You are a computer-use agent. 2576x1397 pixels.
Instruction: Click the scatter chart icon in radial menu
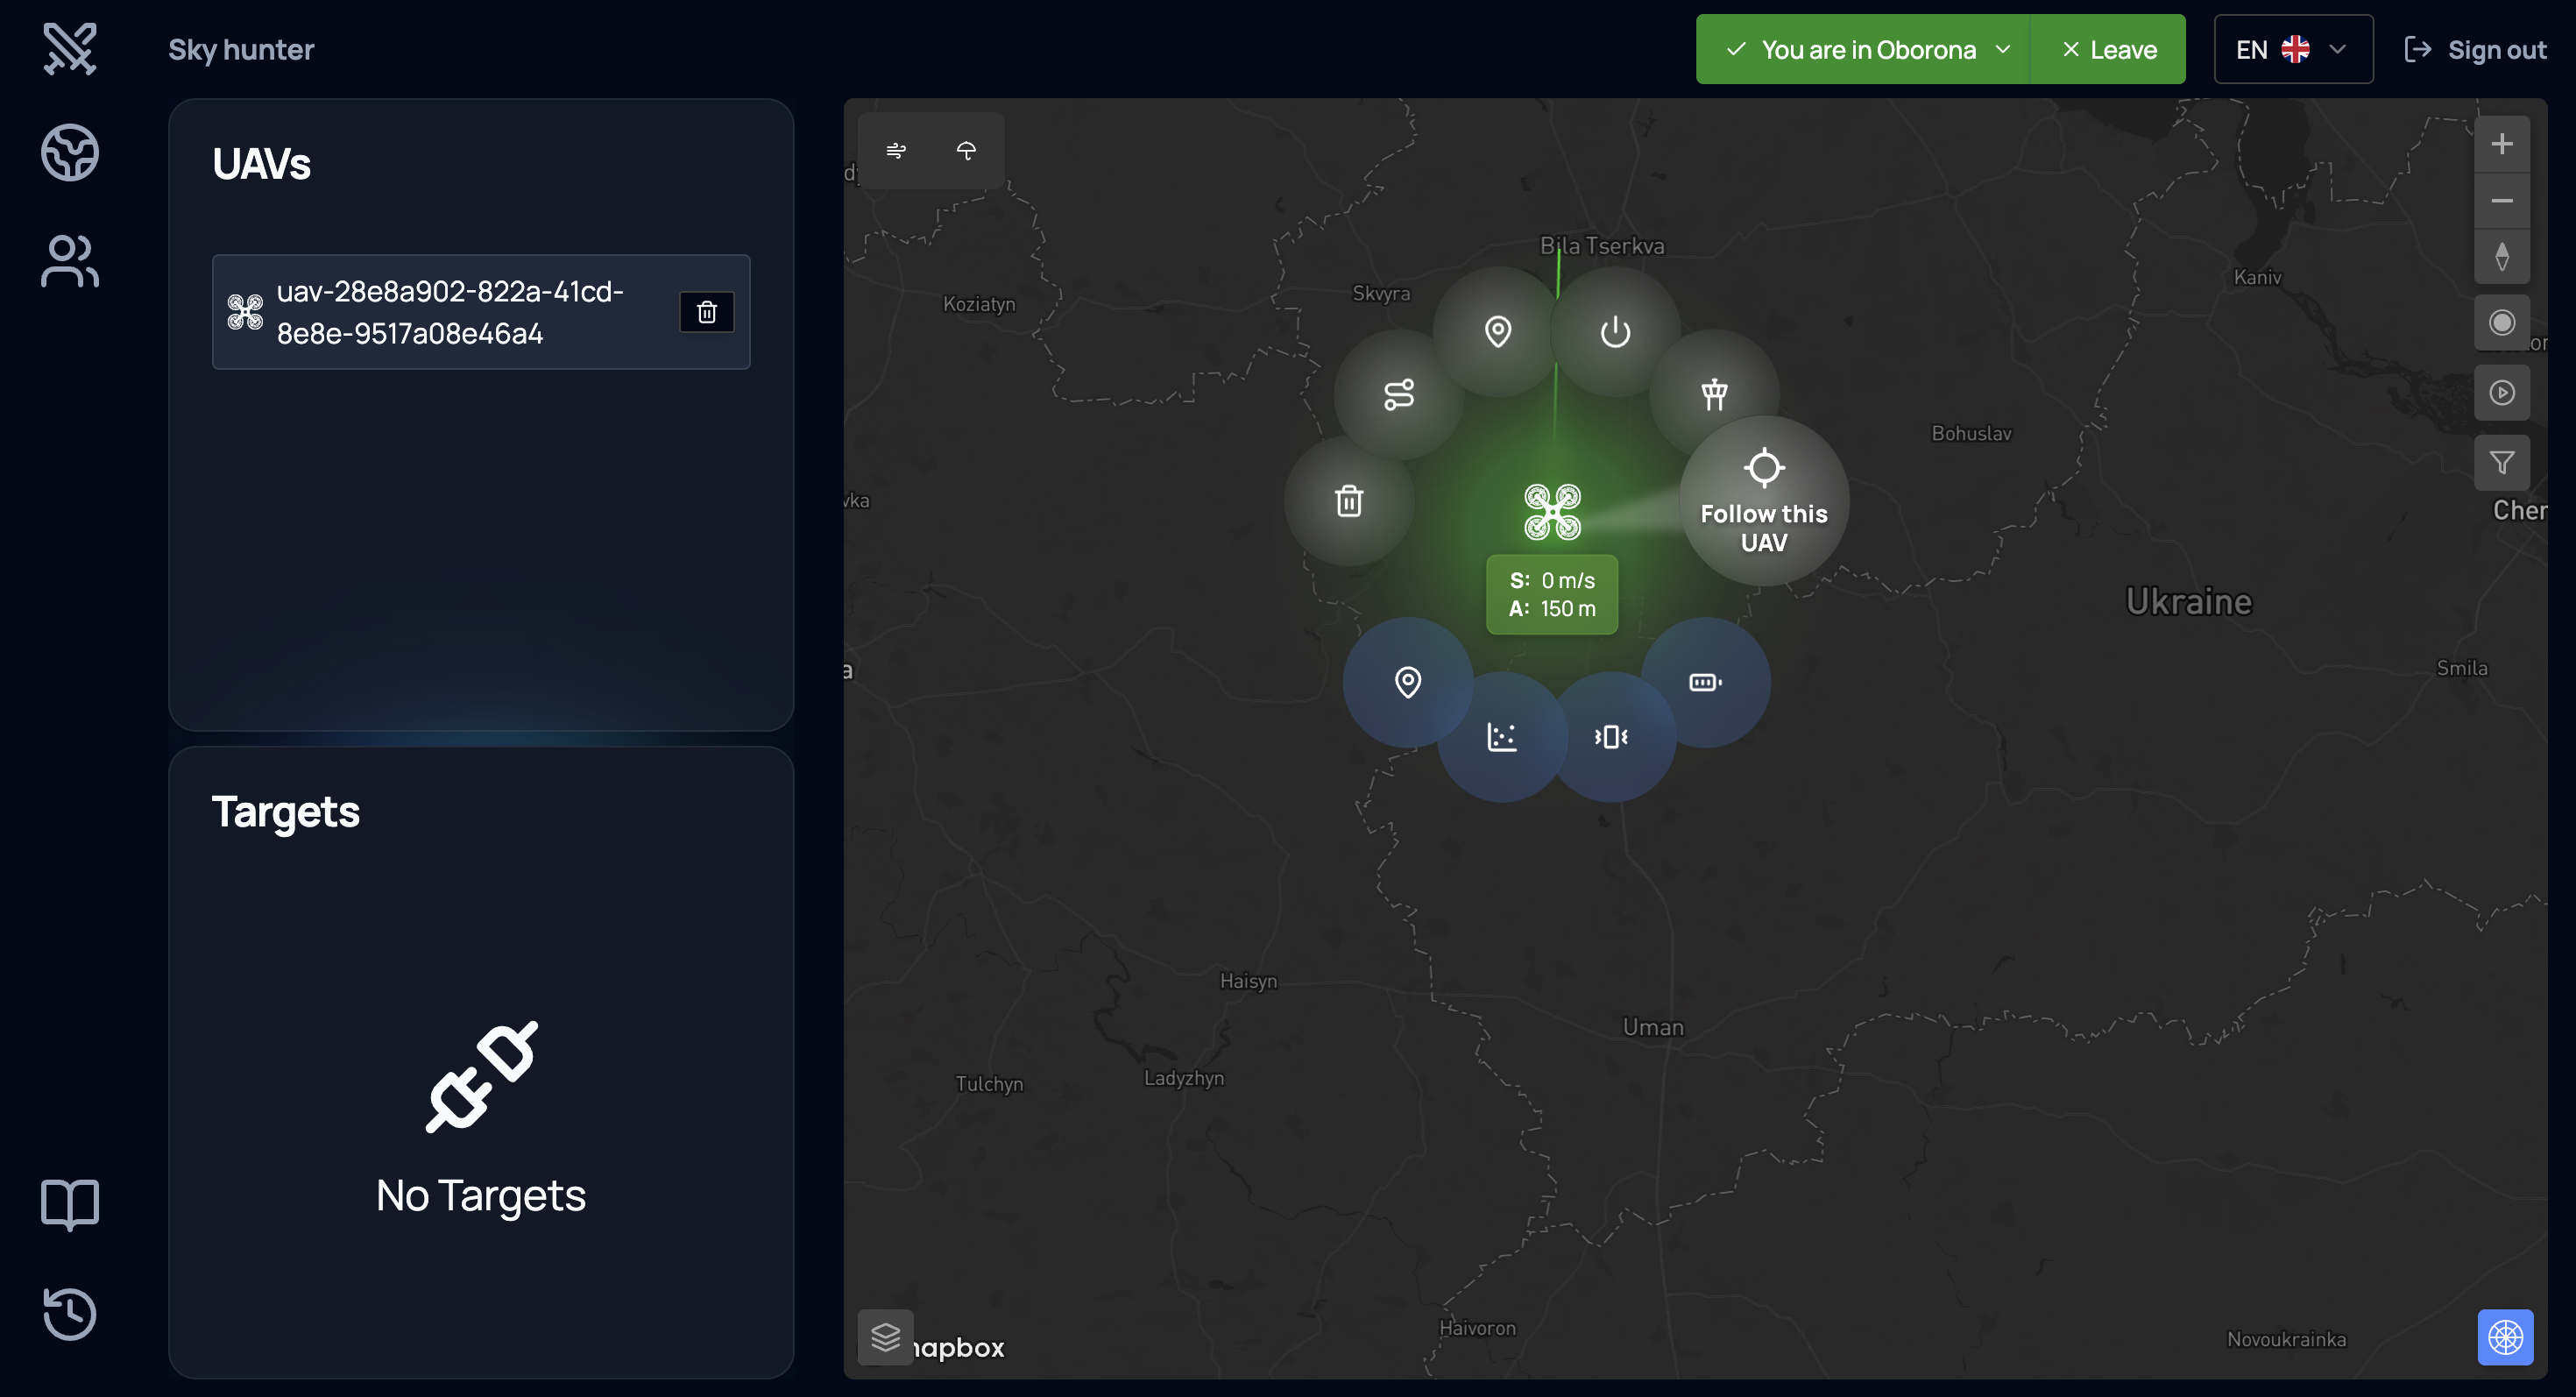click(1502, 737)
